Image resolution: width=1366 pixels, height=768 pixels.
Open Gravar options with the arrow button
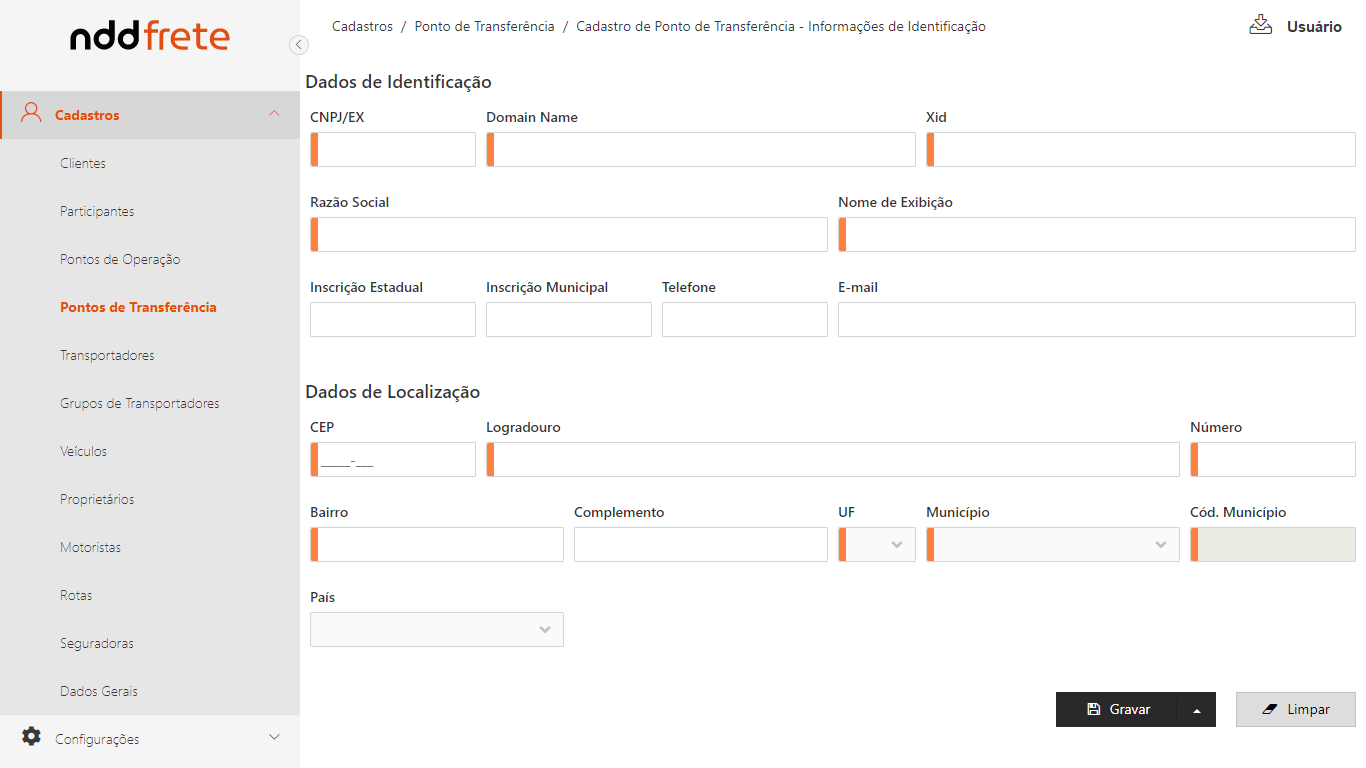pyautogui.click(x=1197, y=710)
